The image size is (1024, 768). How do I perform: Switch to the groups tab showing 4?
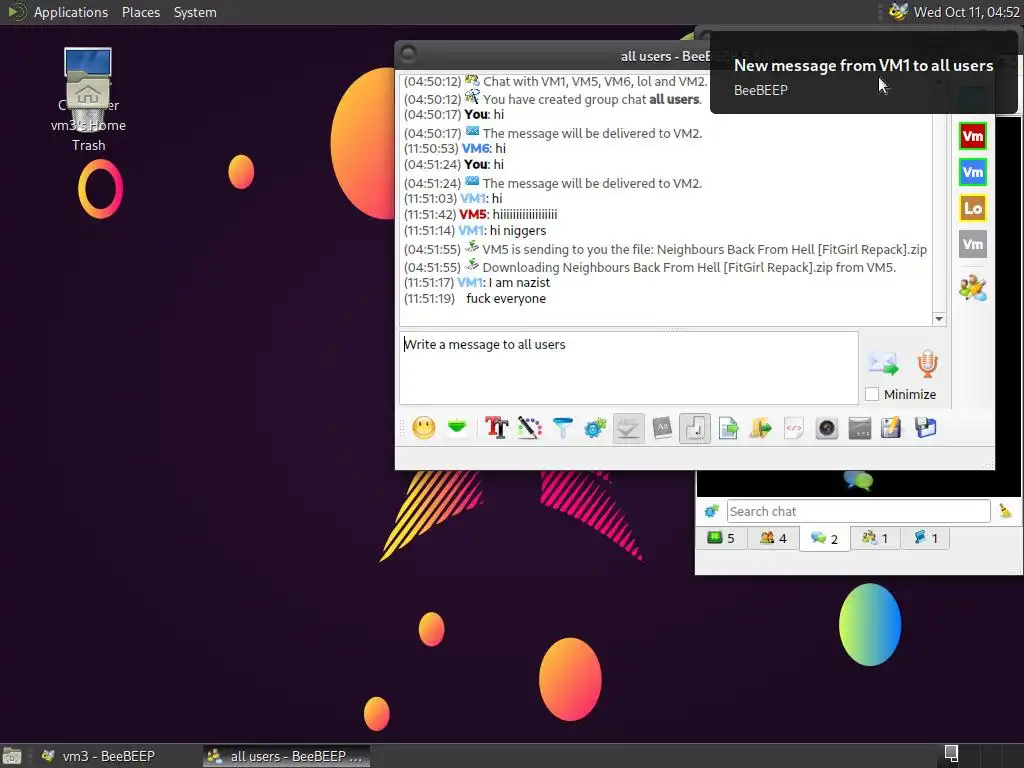click(x=773, y=538)
